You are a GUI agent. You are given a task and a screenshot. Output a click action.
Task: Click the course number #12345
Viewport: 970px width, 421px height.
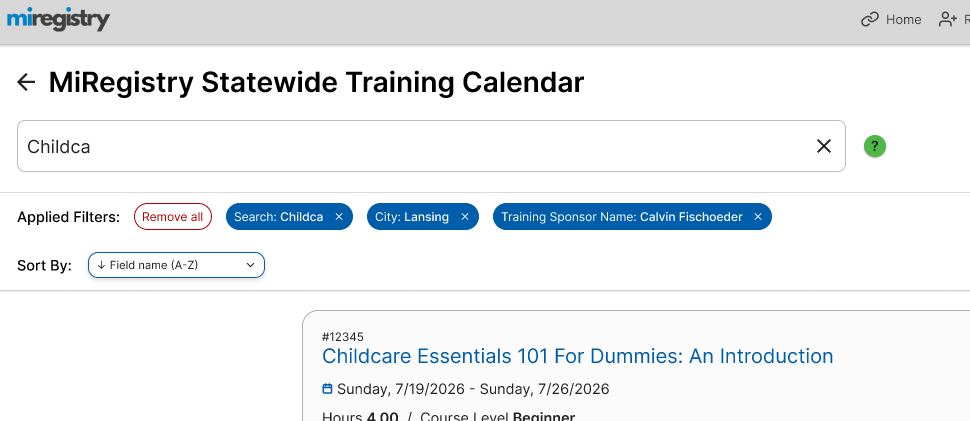(342, 337)
